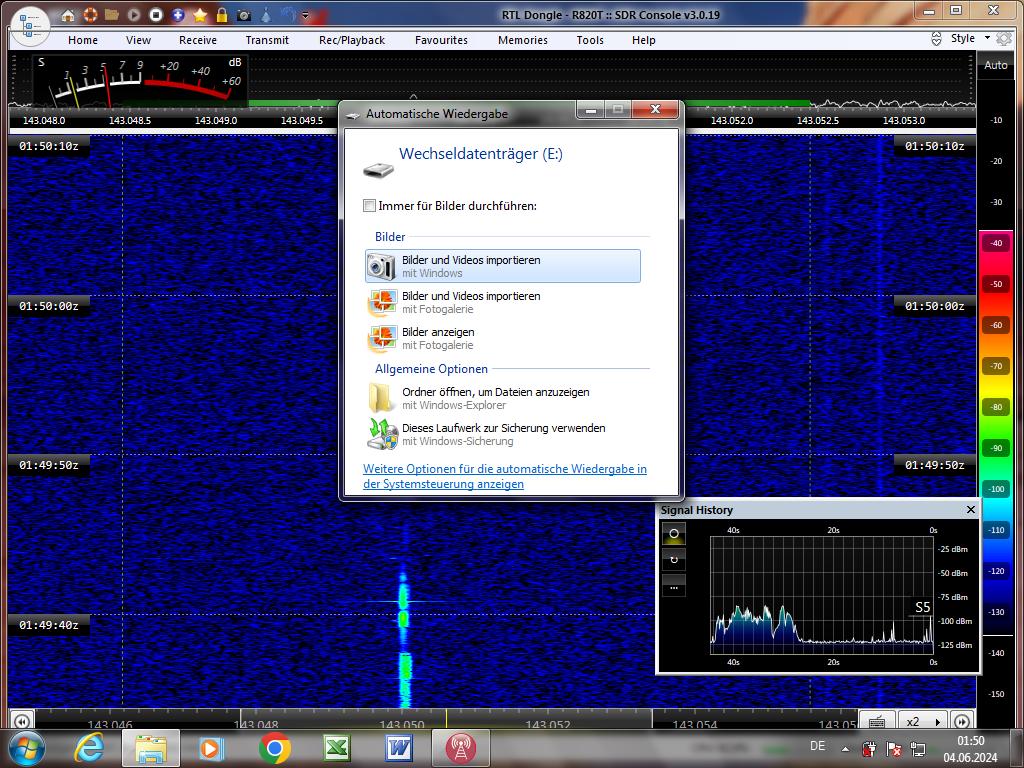
Task: Click the circle button in Signal History
Action: 674,534
